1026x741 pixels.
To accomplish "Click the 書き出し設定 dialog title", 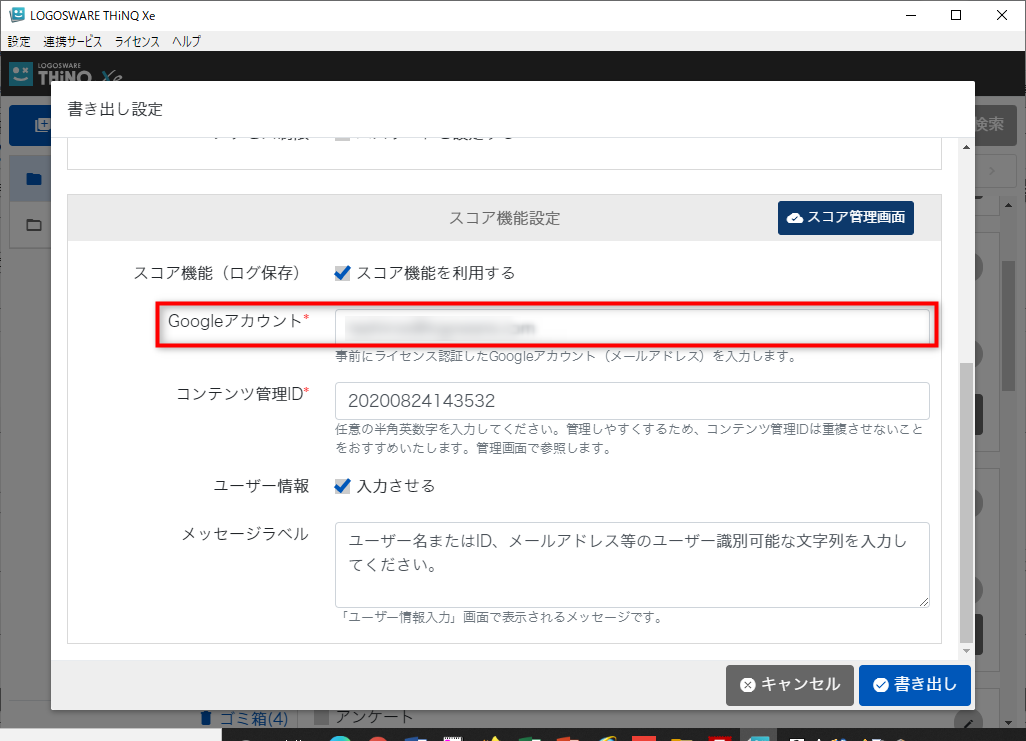I will [115, 109].
